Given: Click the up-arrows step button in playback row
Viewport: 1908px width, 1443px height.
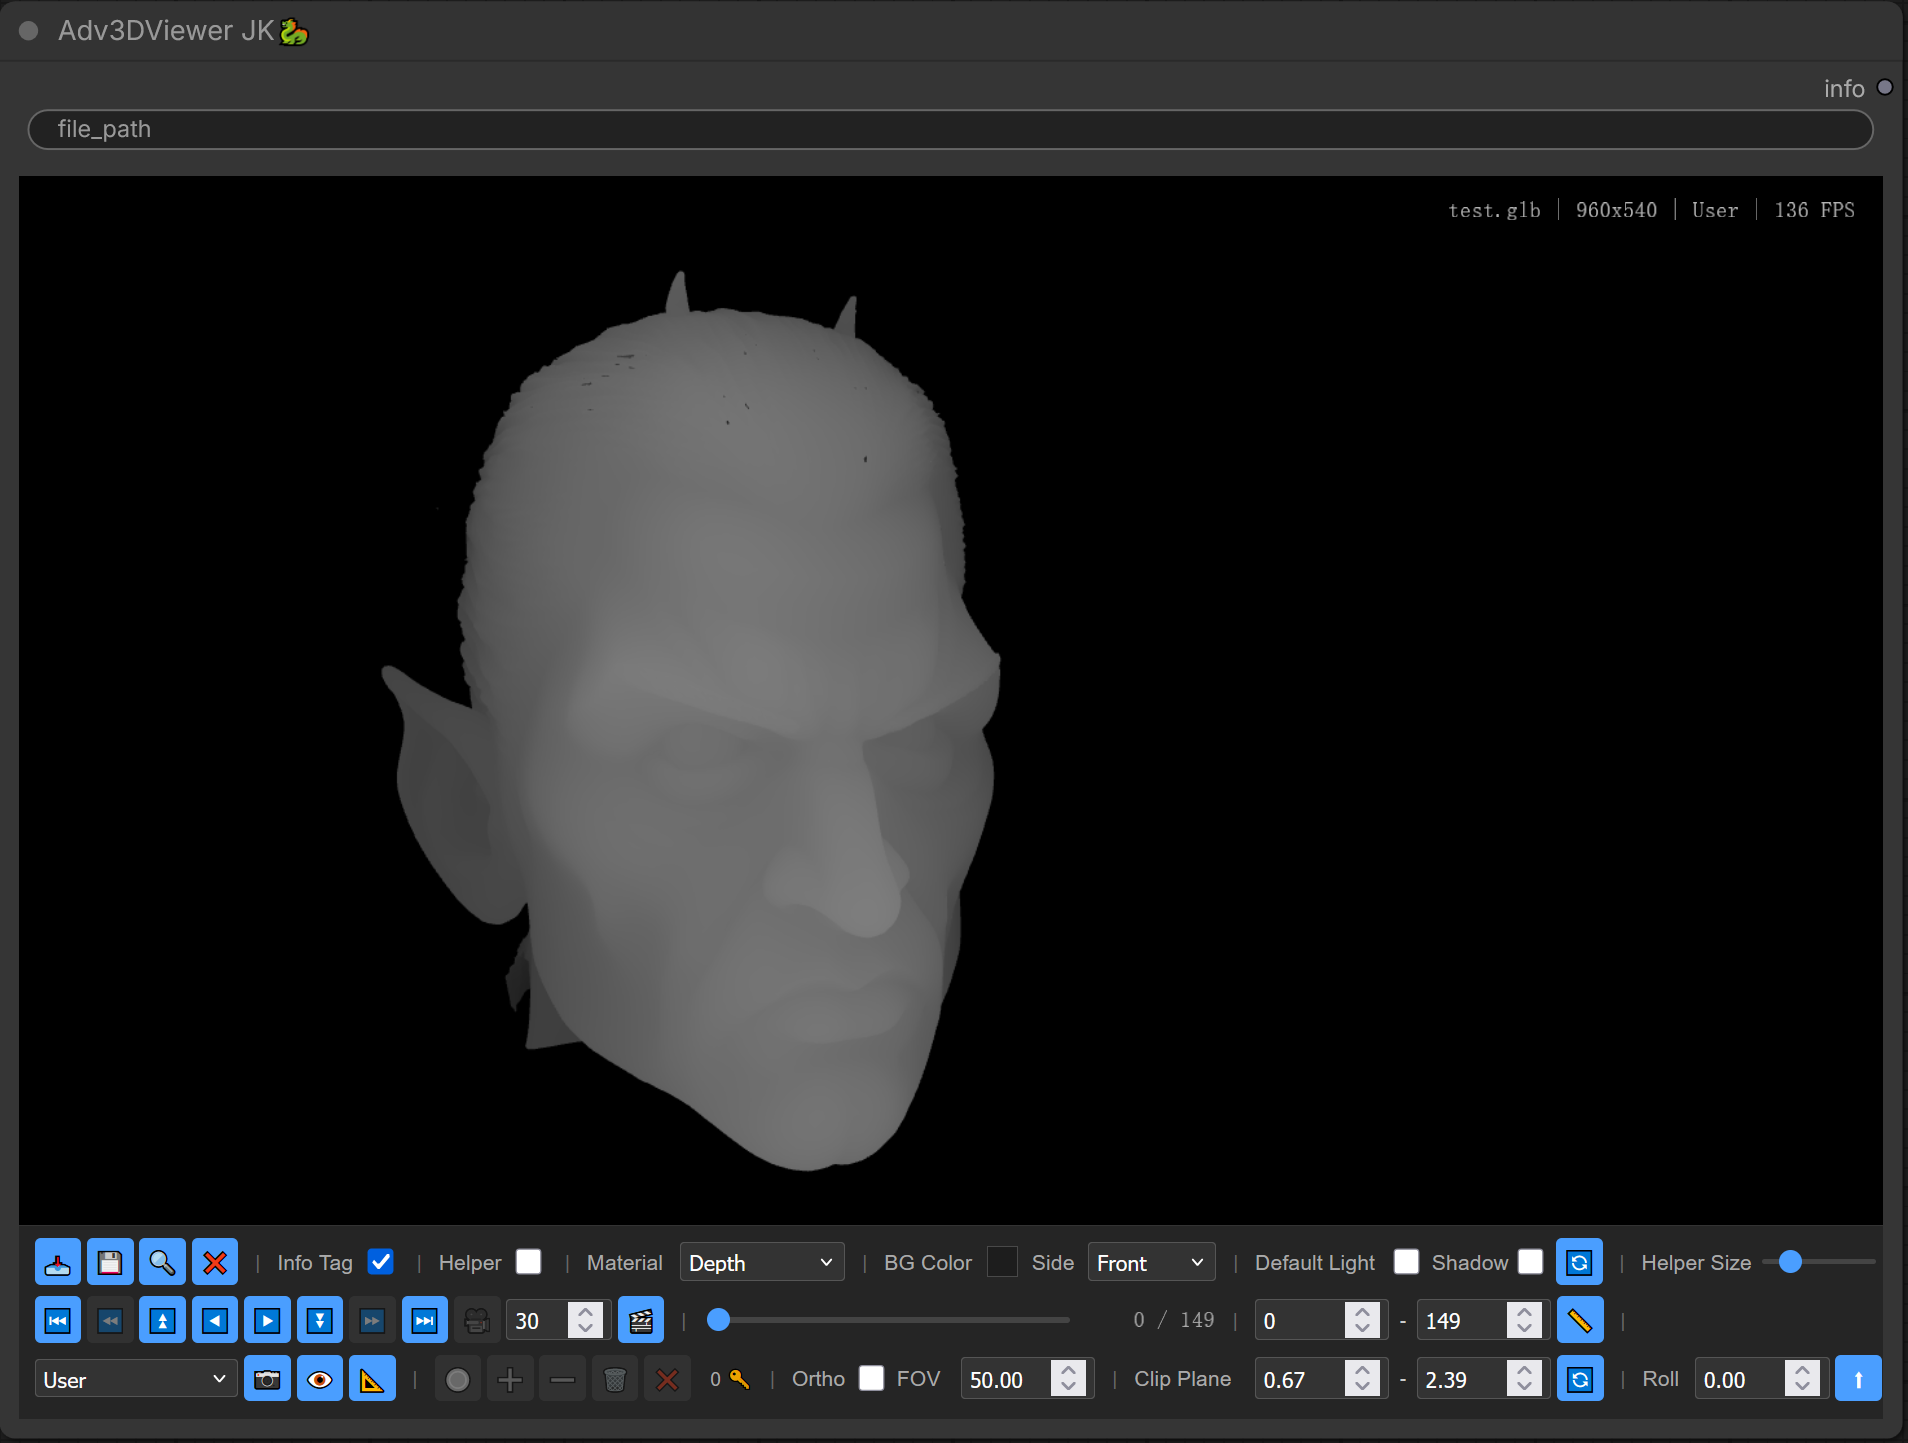Looking at the screenshot, I should click(162, 1320).
